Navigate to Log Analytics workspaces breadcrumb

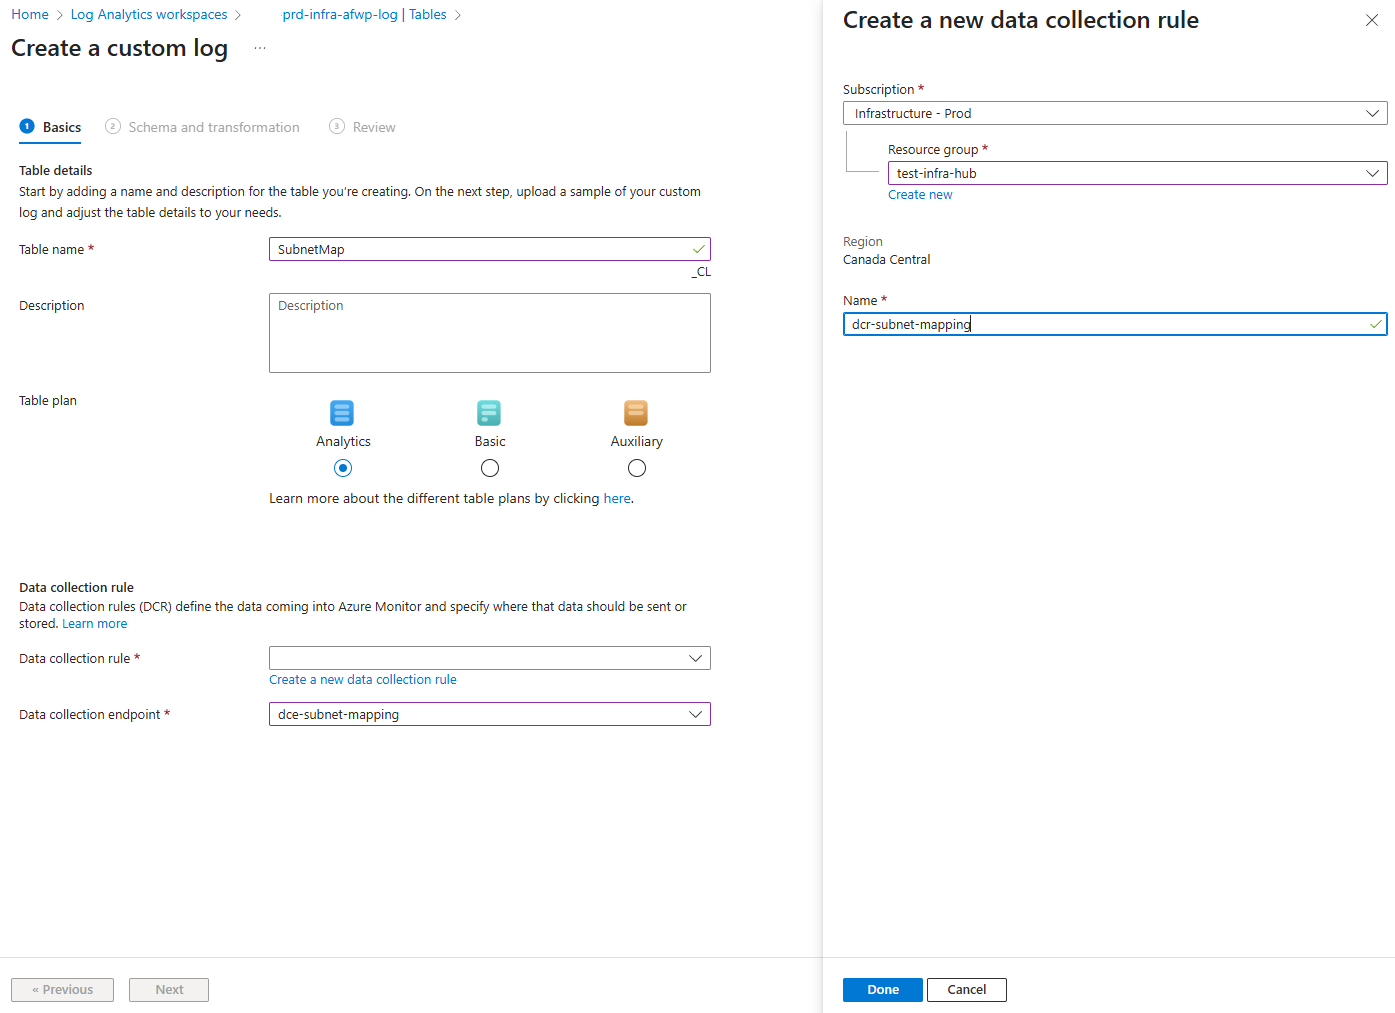149,15
